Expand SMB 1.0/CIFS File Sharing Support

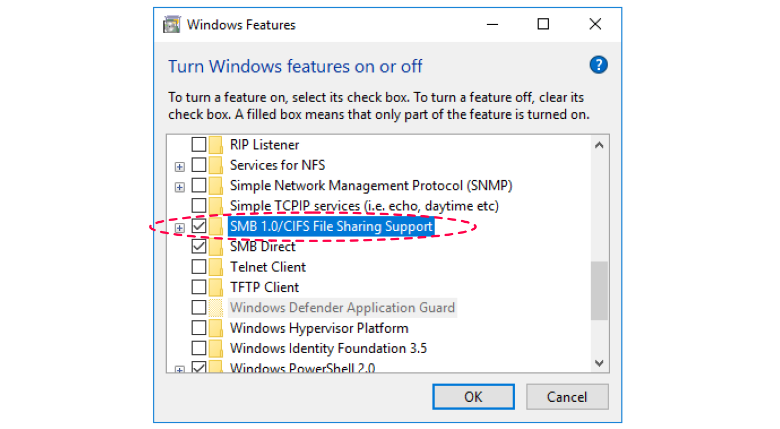pyautogui.click(x=180, y=228)
